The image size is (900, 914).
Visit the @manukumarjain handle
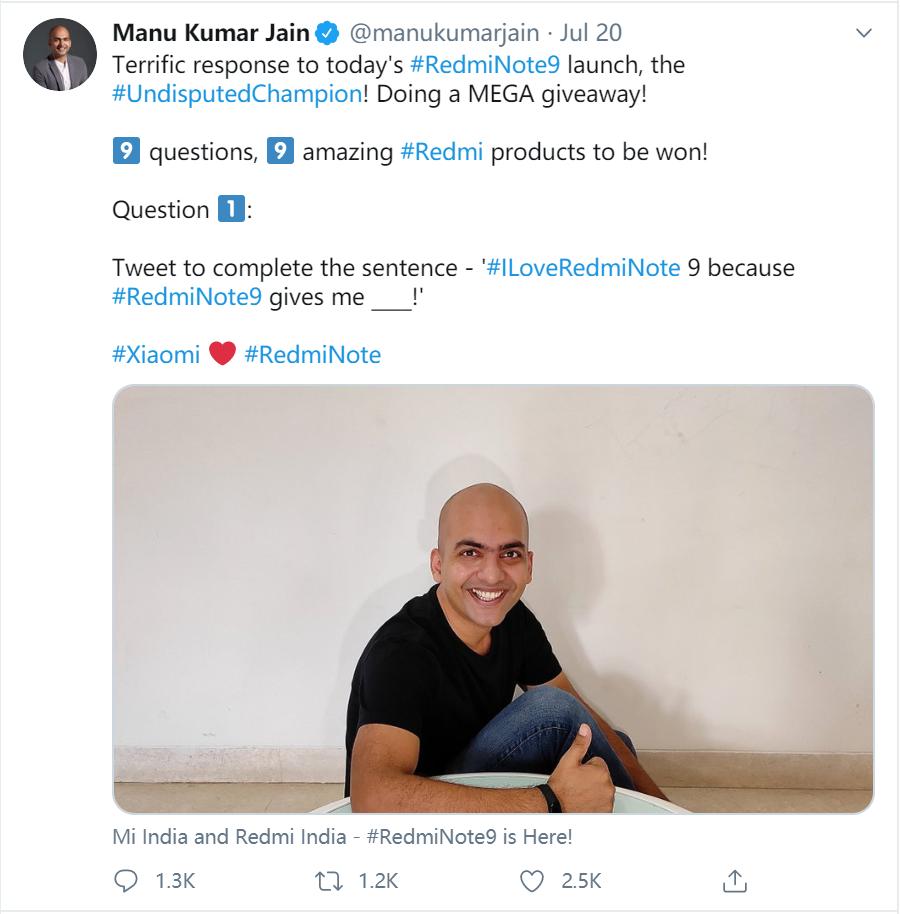pos(443,33)
